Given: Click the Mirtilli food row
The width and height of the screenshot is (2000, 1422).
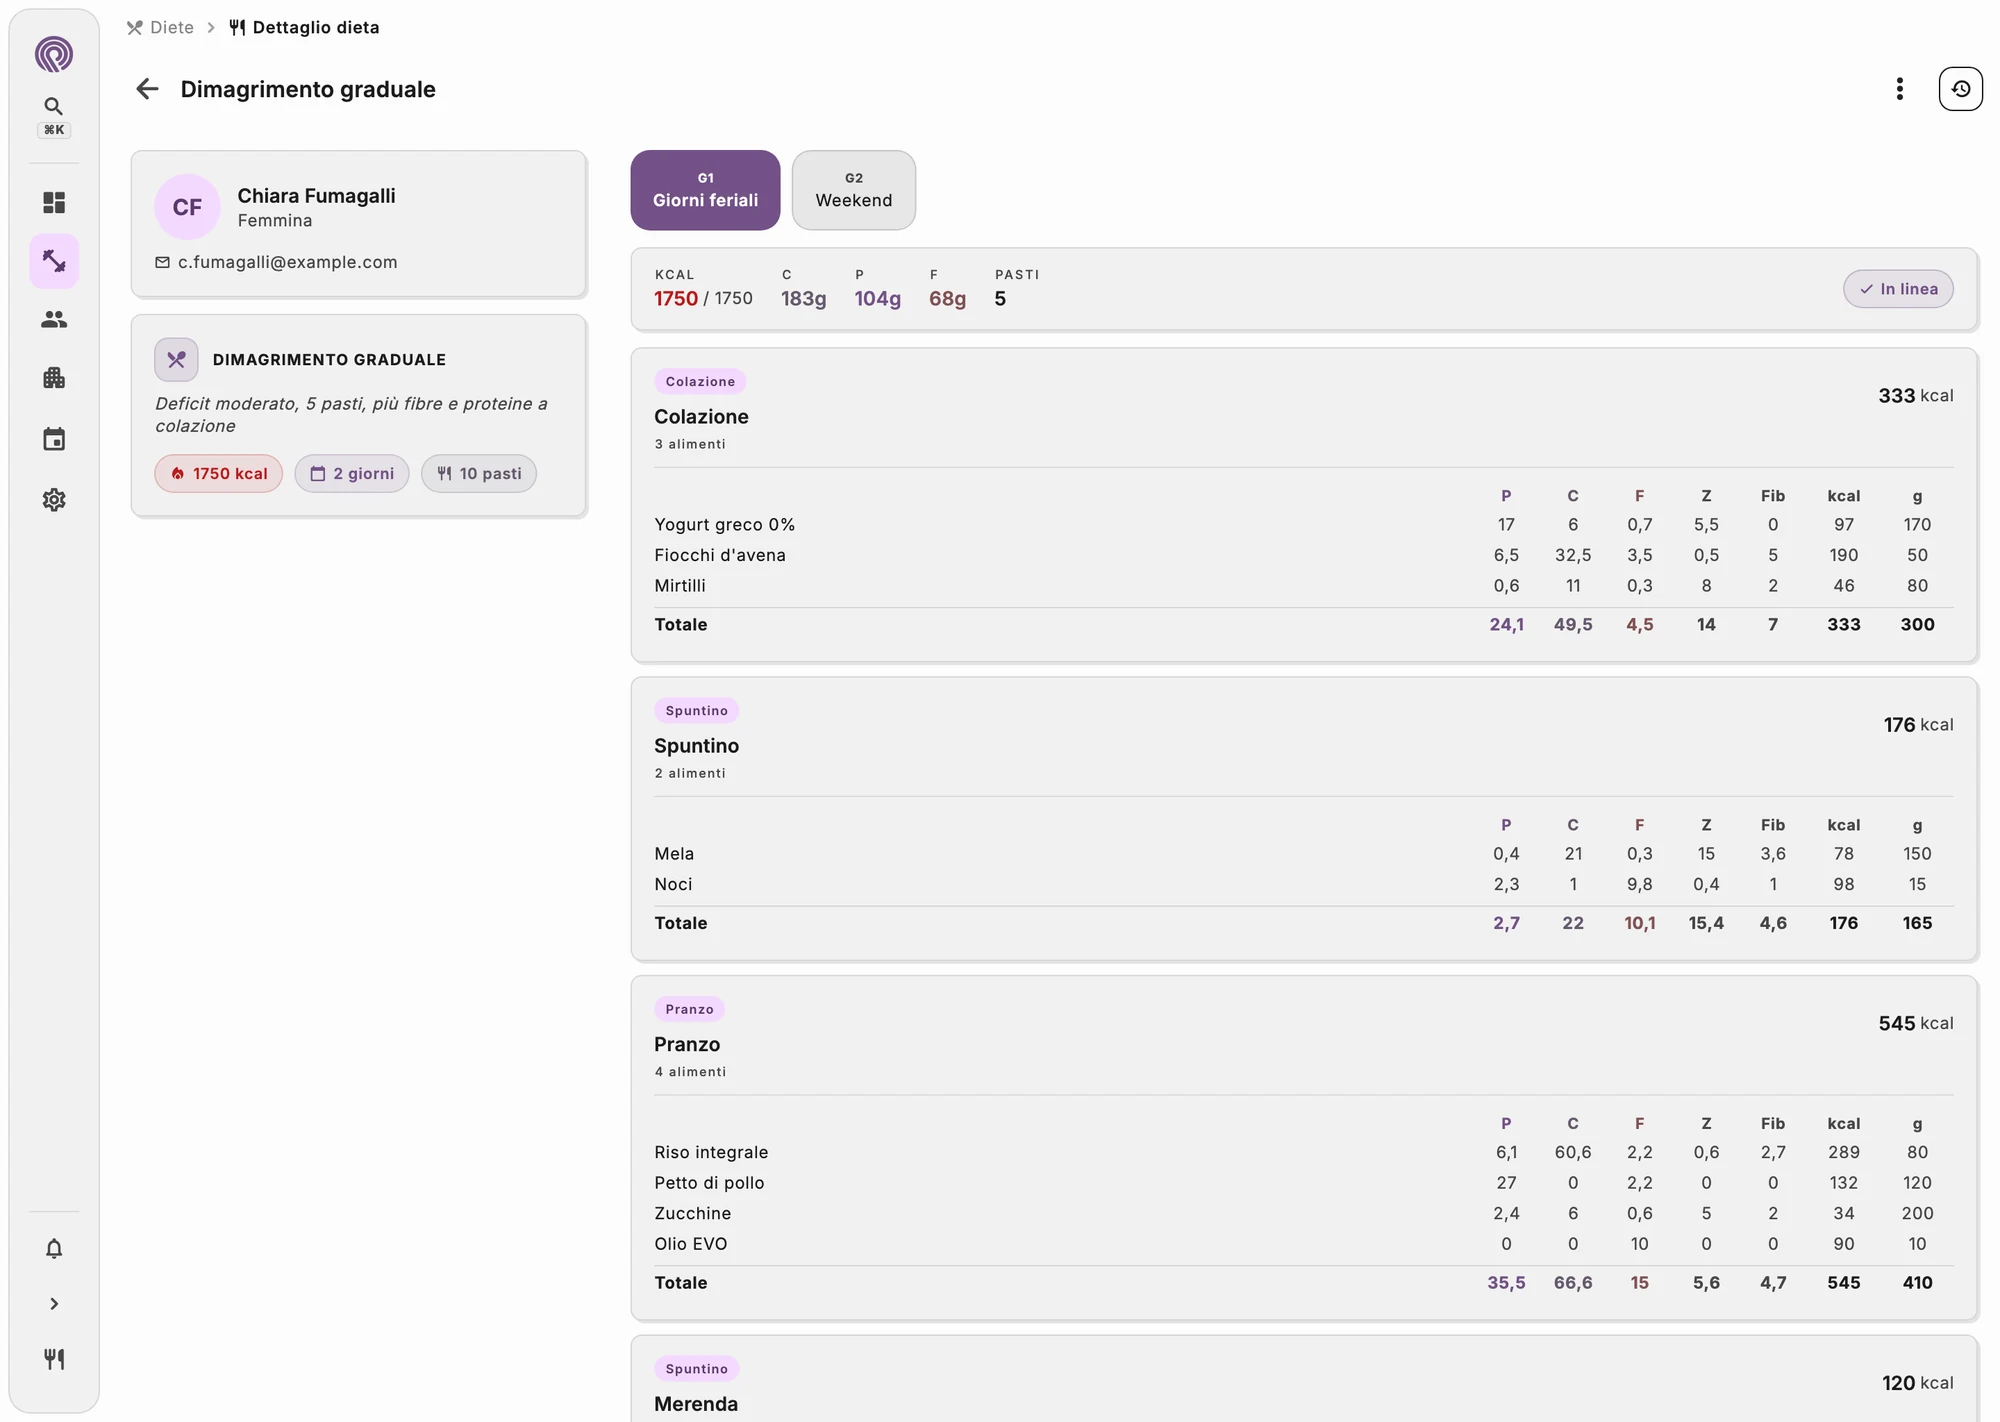Looking at the screenshot, I should [x=1303, y=585].
